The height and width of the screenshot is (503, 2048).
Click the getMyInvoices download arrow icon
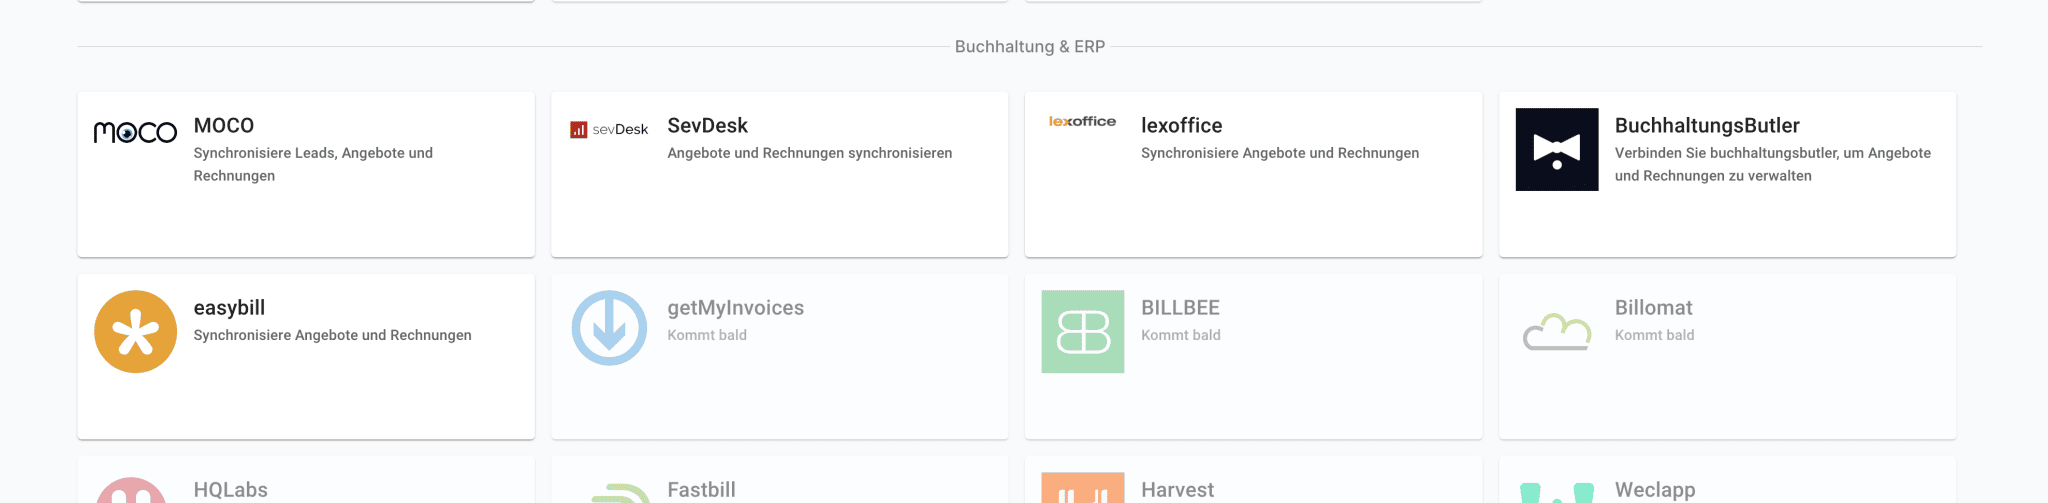tap(609, 328)
